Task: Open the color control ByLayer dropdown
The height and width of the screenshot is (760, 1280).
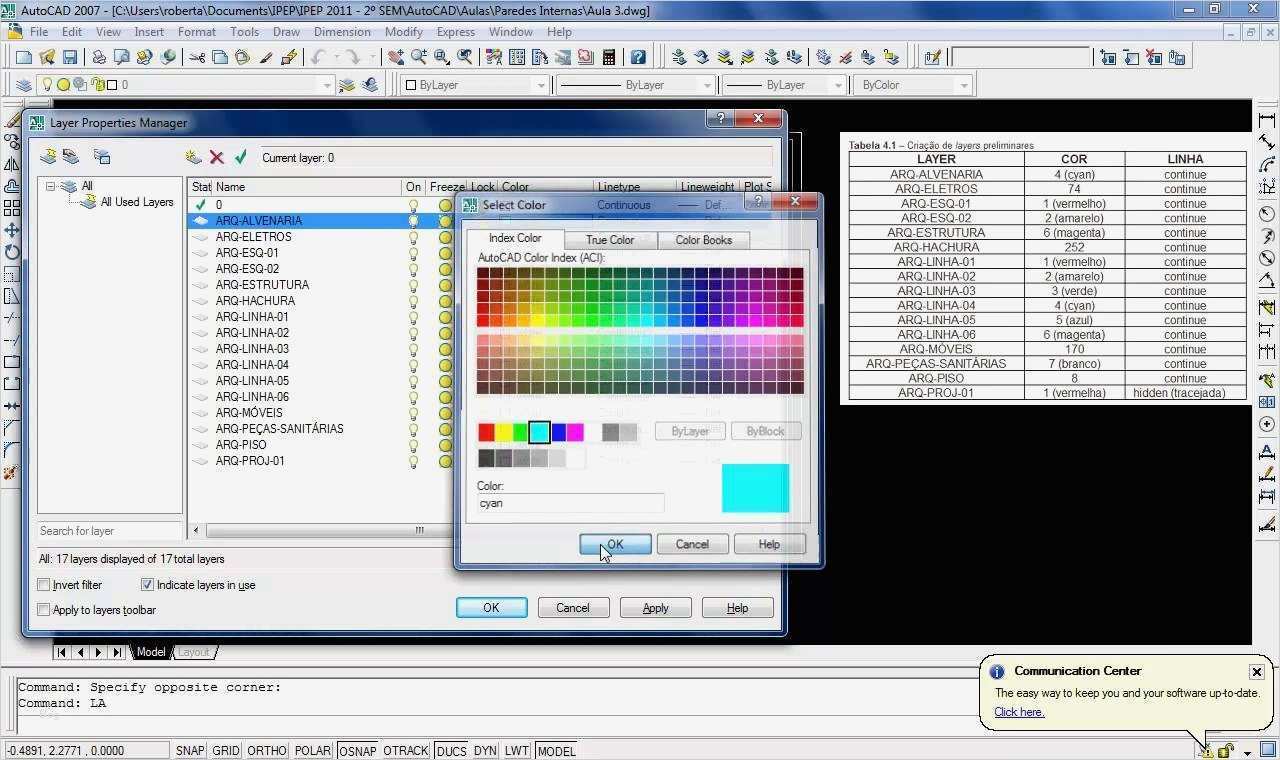Action: pos(541,85)
